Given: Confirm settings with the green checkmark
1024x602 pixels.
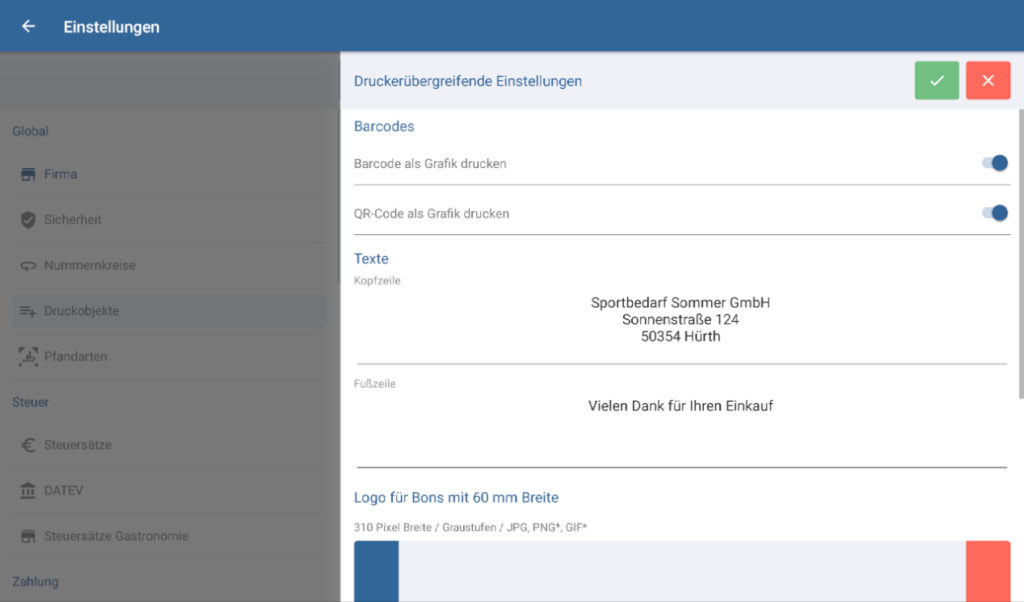Looking at the screenshot, I should click(x=936, y=81).
